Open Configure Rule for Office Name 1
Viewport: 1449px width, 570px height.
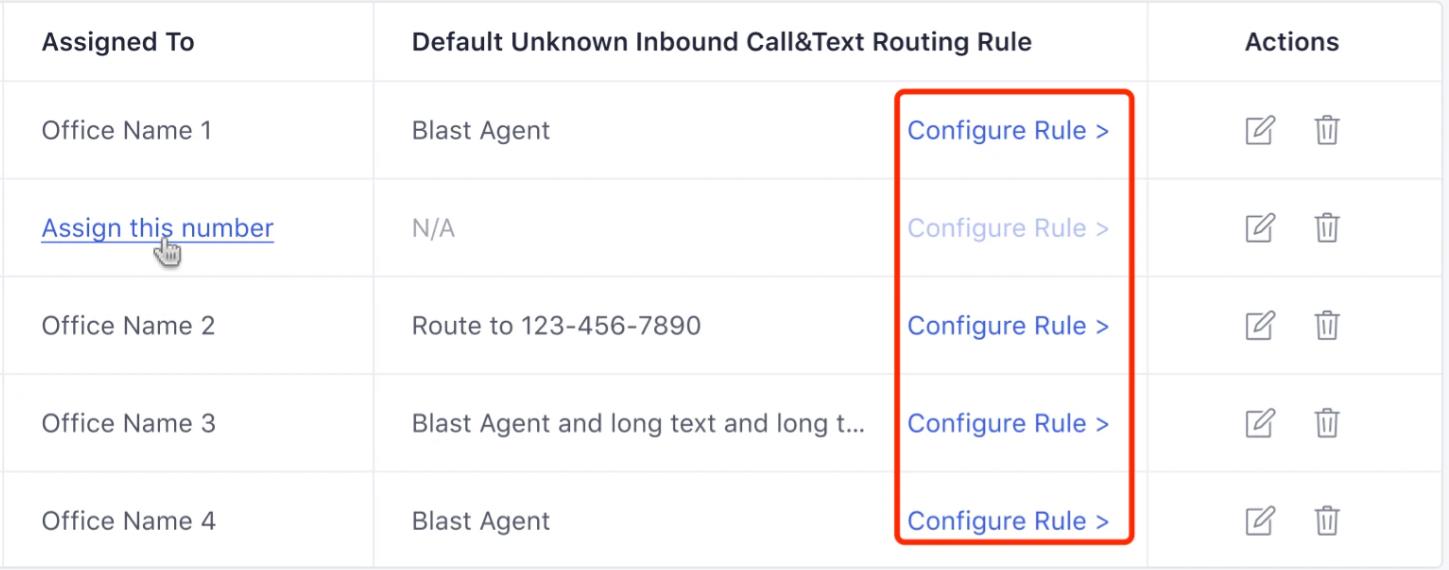pyautogui.click(x=1008, y=131)
